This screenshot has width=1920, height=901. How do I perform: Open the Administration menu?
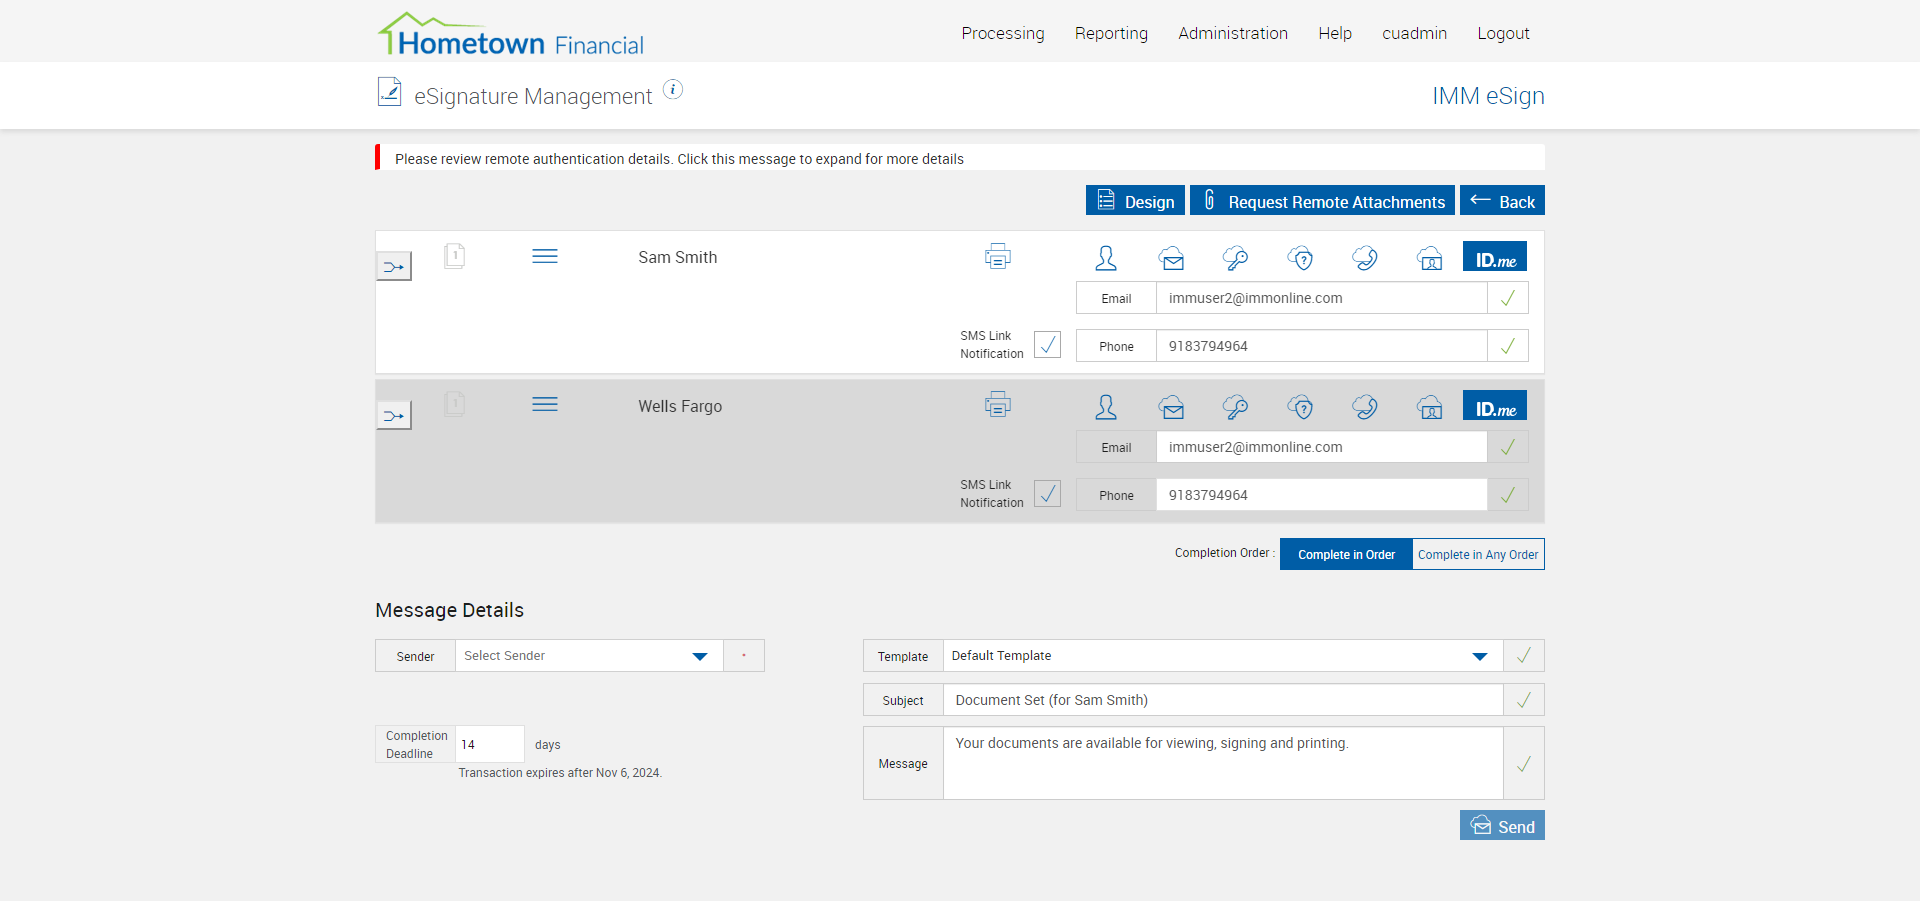point(1232,33)
